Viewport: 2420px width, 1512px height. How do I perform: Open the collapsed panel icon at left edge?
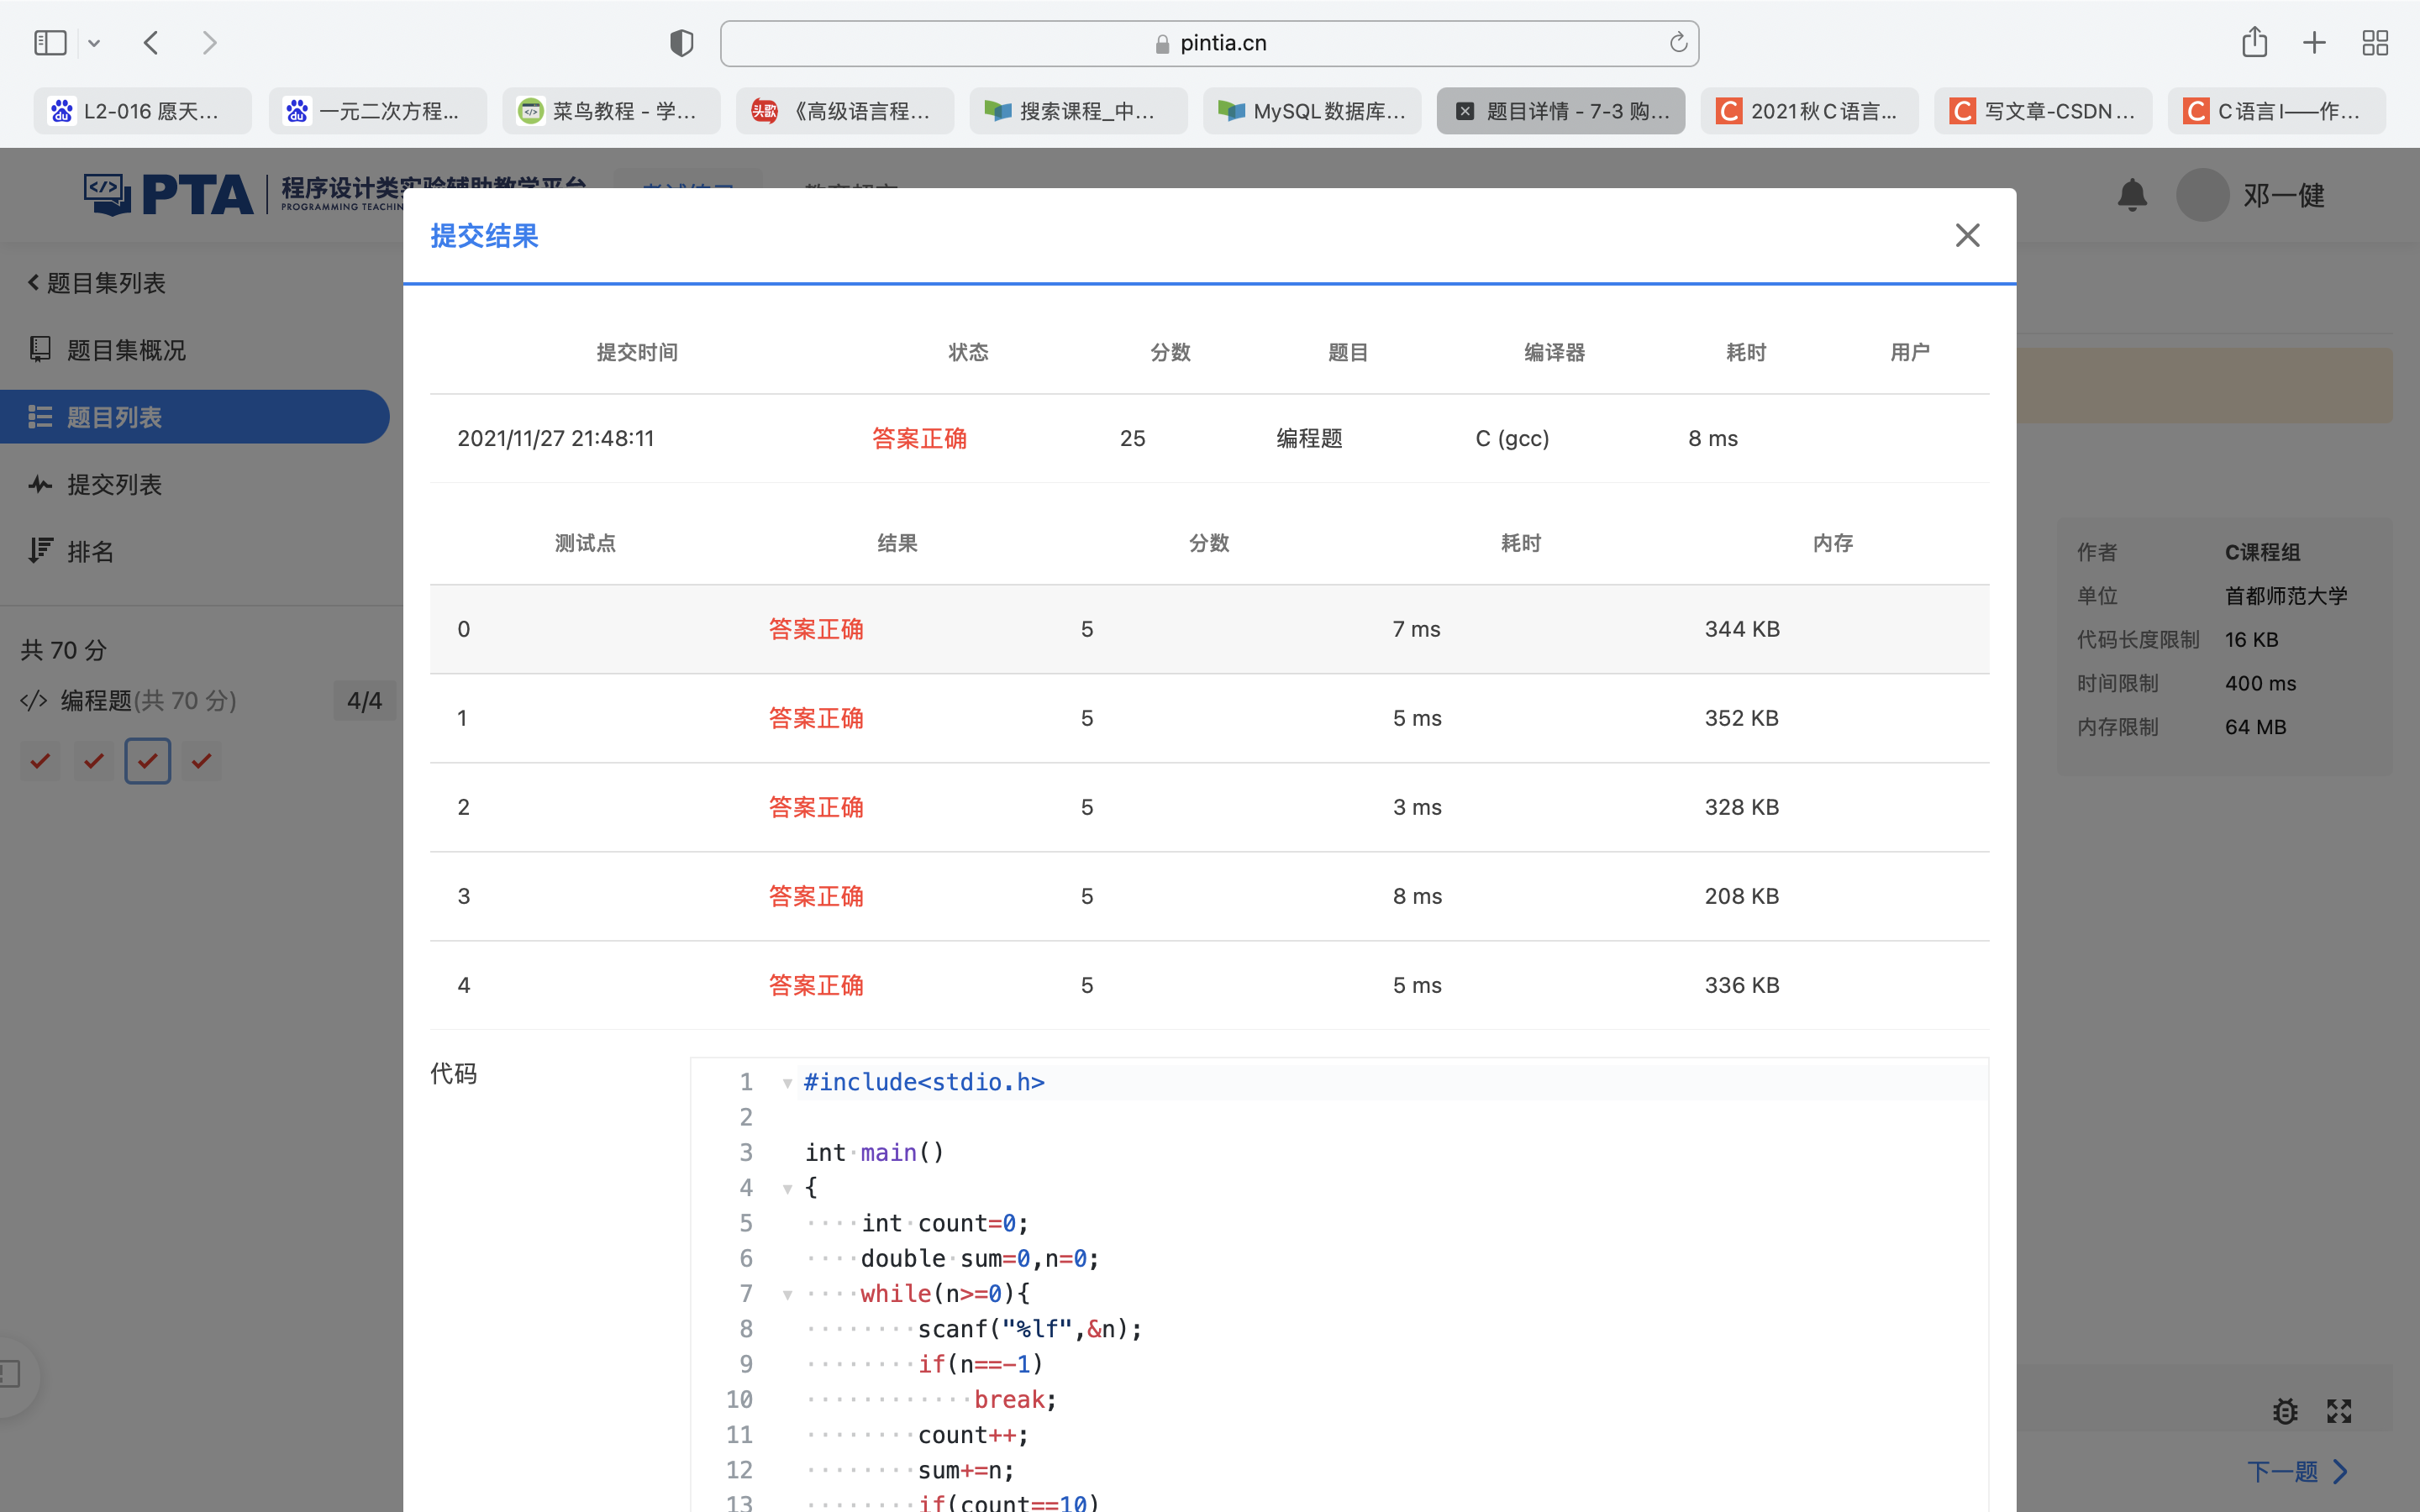click(10, 1374)
